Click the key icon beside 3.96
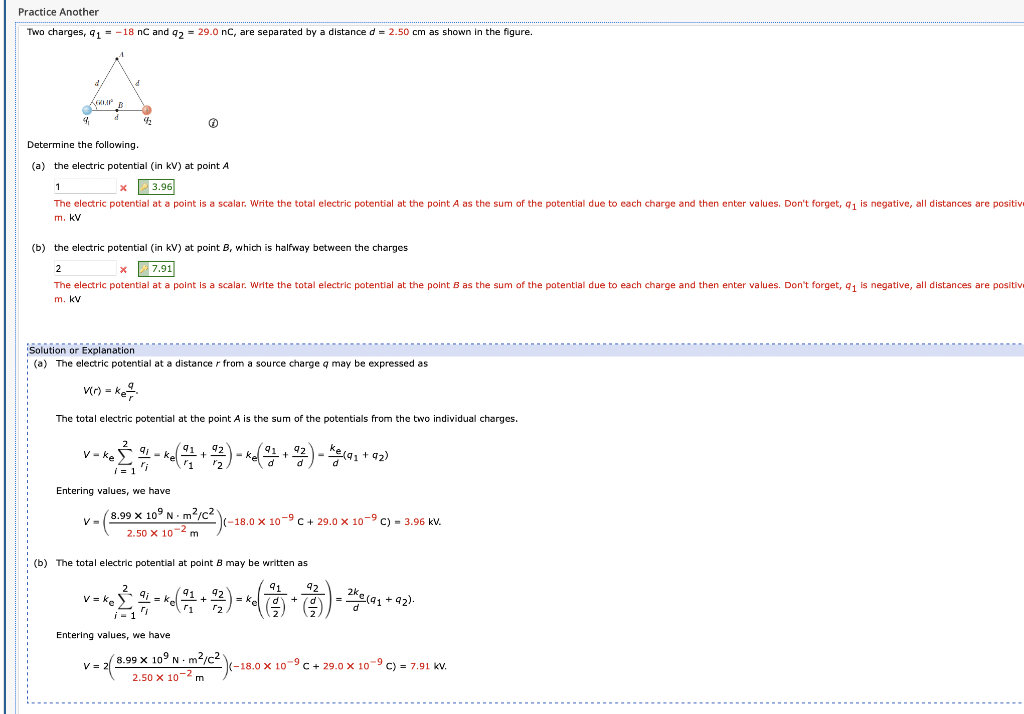 144,187
